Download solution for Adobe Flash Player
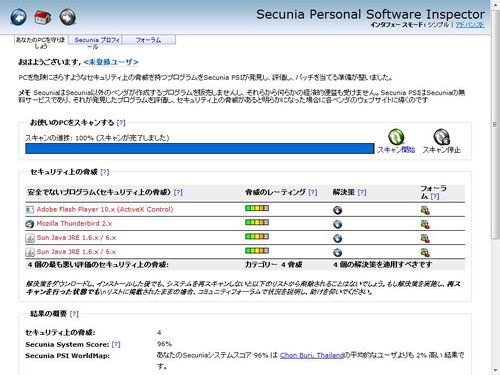This screenshot has height=375, width=500. (337, 210)
